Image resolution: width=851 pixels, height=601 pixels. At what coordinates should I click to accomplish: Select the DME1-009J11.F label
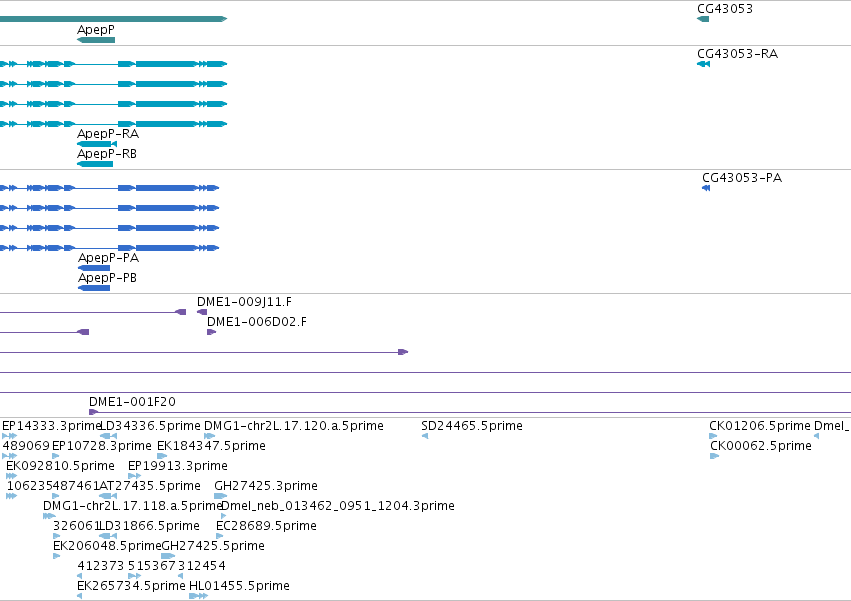[x=244, y=302]
